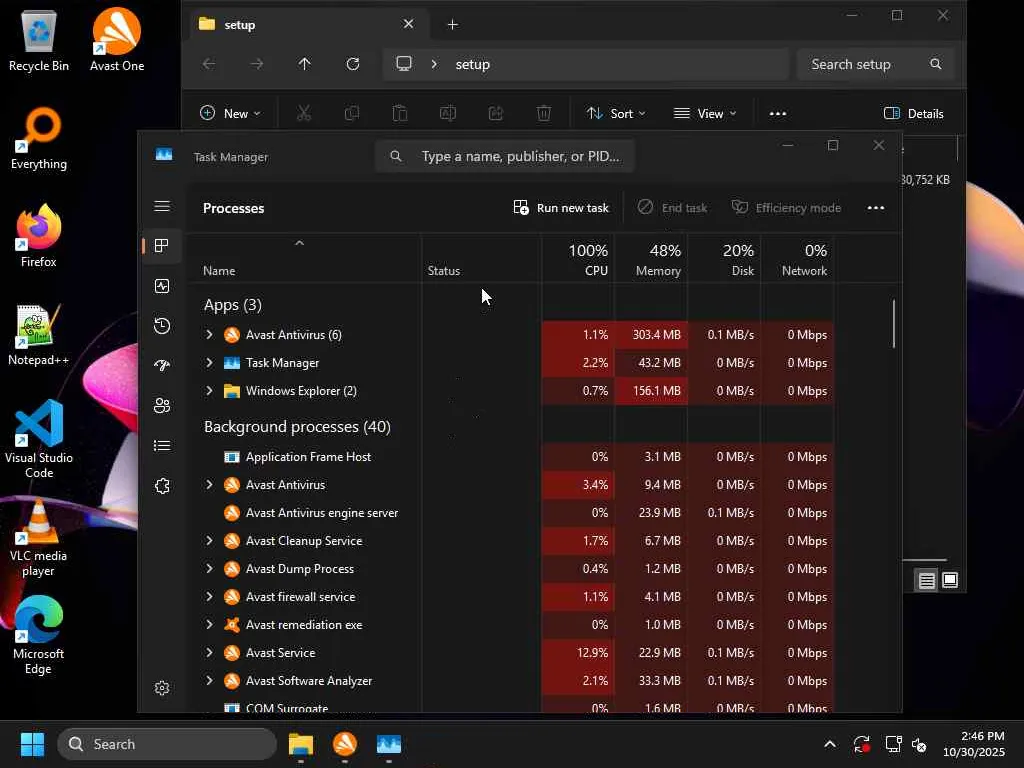Select the Processes page icon in sidebar
This screenshot has width=1024, height=768.
pyautogui.click(x=162, y=246)
